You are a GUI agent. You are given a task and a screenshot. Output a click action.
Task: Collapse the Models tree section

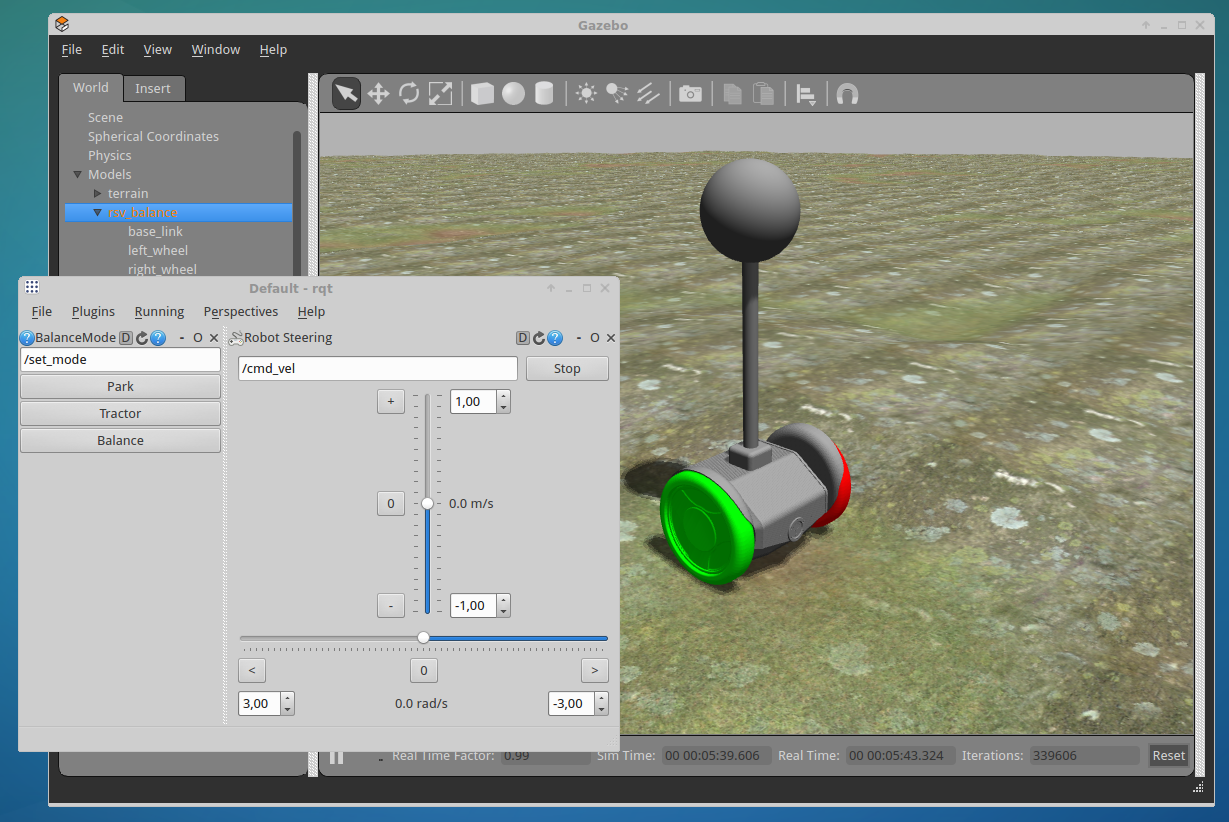click(x=78, y=175)
